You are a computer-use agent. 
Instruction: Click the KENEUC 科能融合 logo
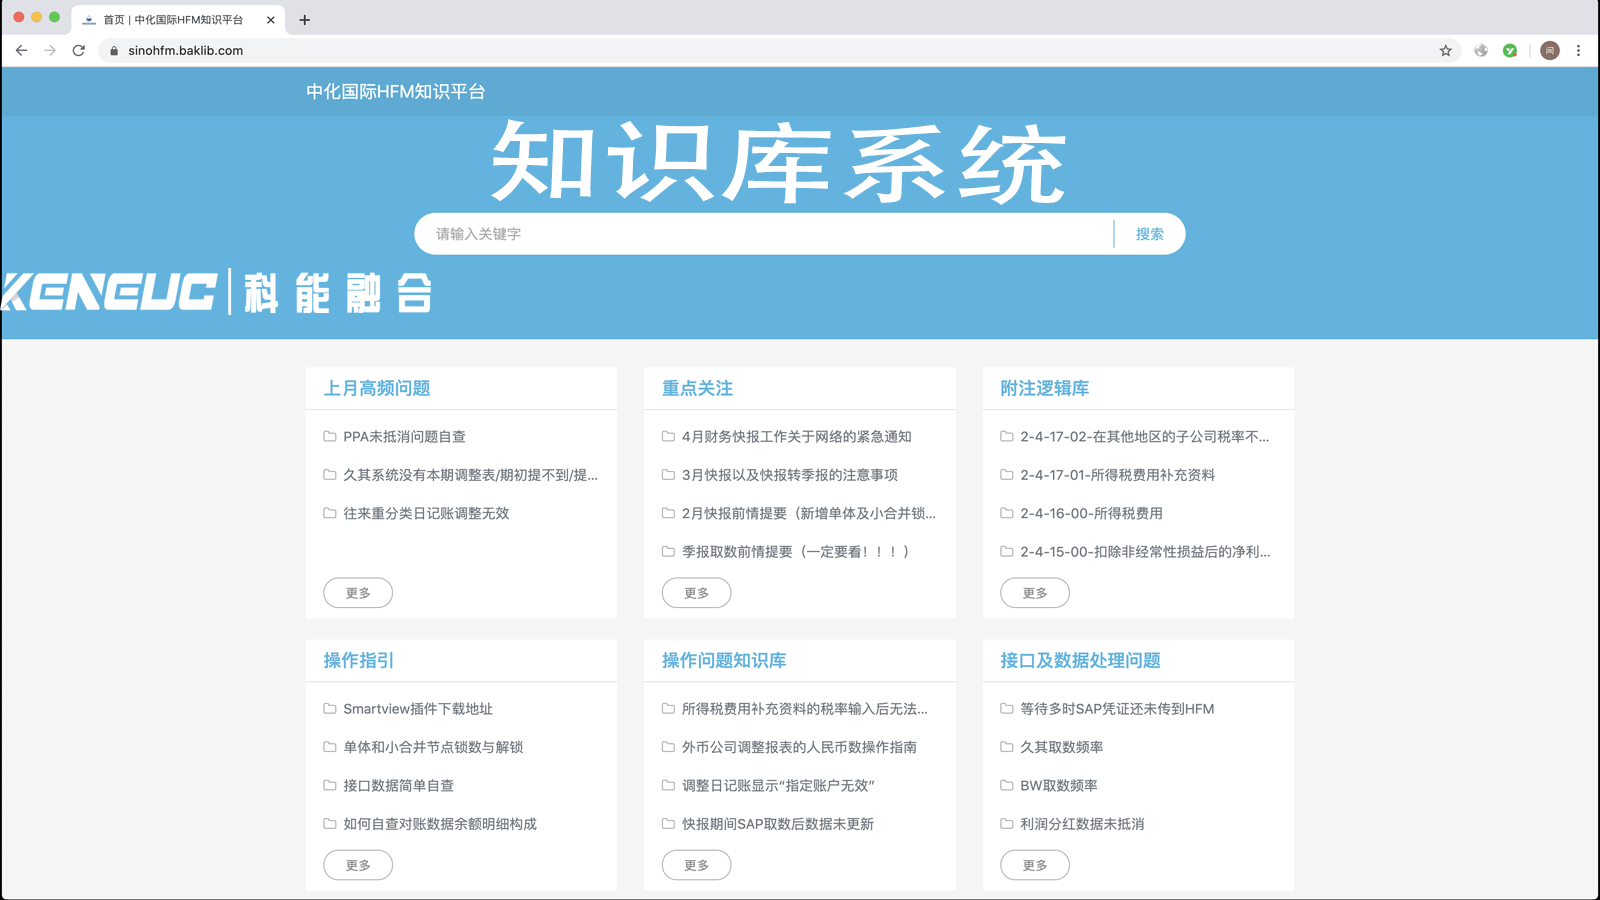[x=216, y=292]
